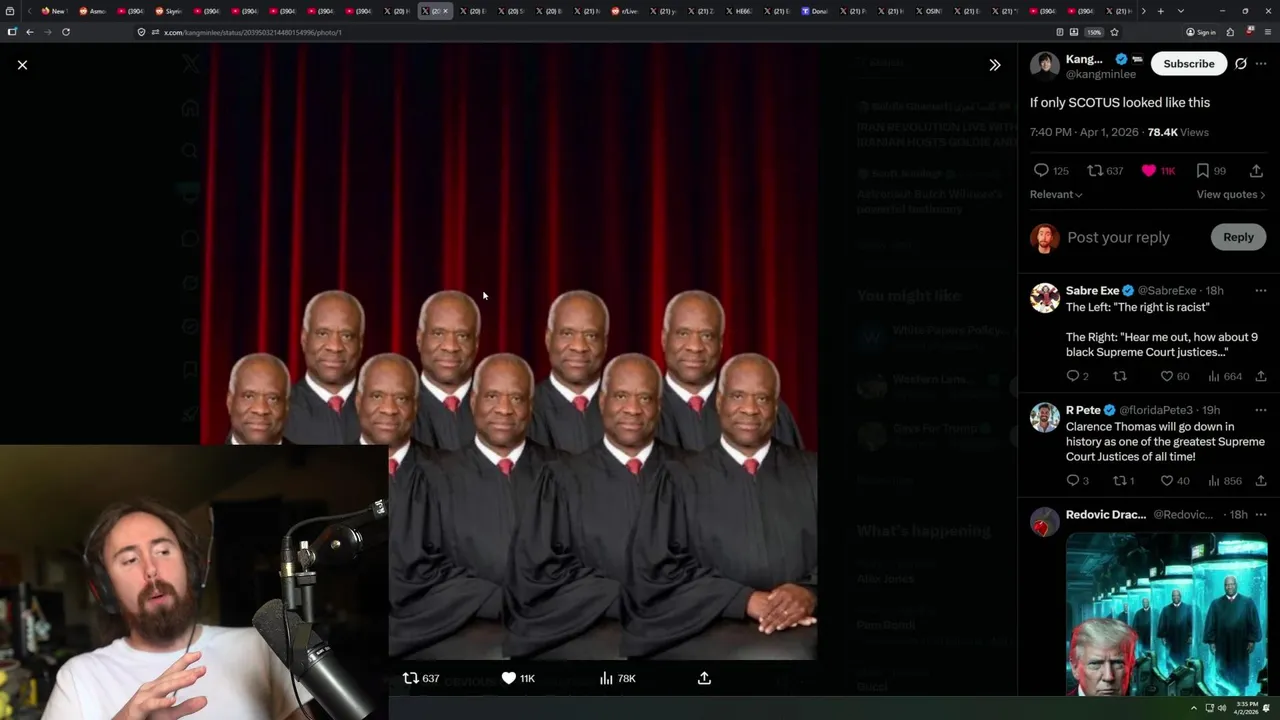This screenshot has height=720, width=1280.
Task: Focus the Post your reply field
Action: click(x=1118, y=237)
